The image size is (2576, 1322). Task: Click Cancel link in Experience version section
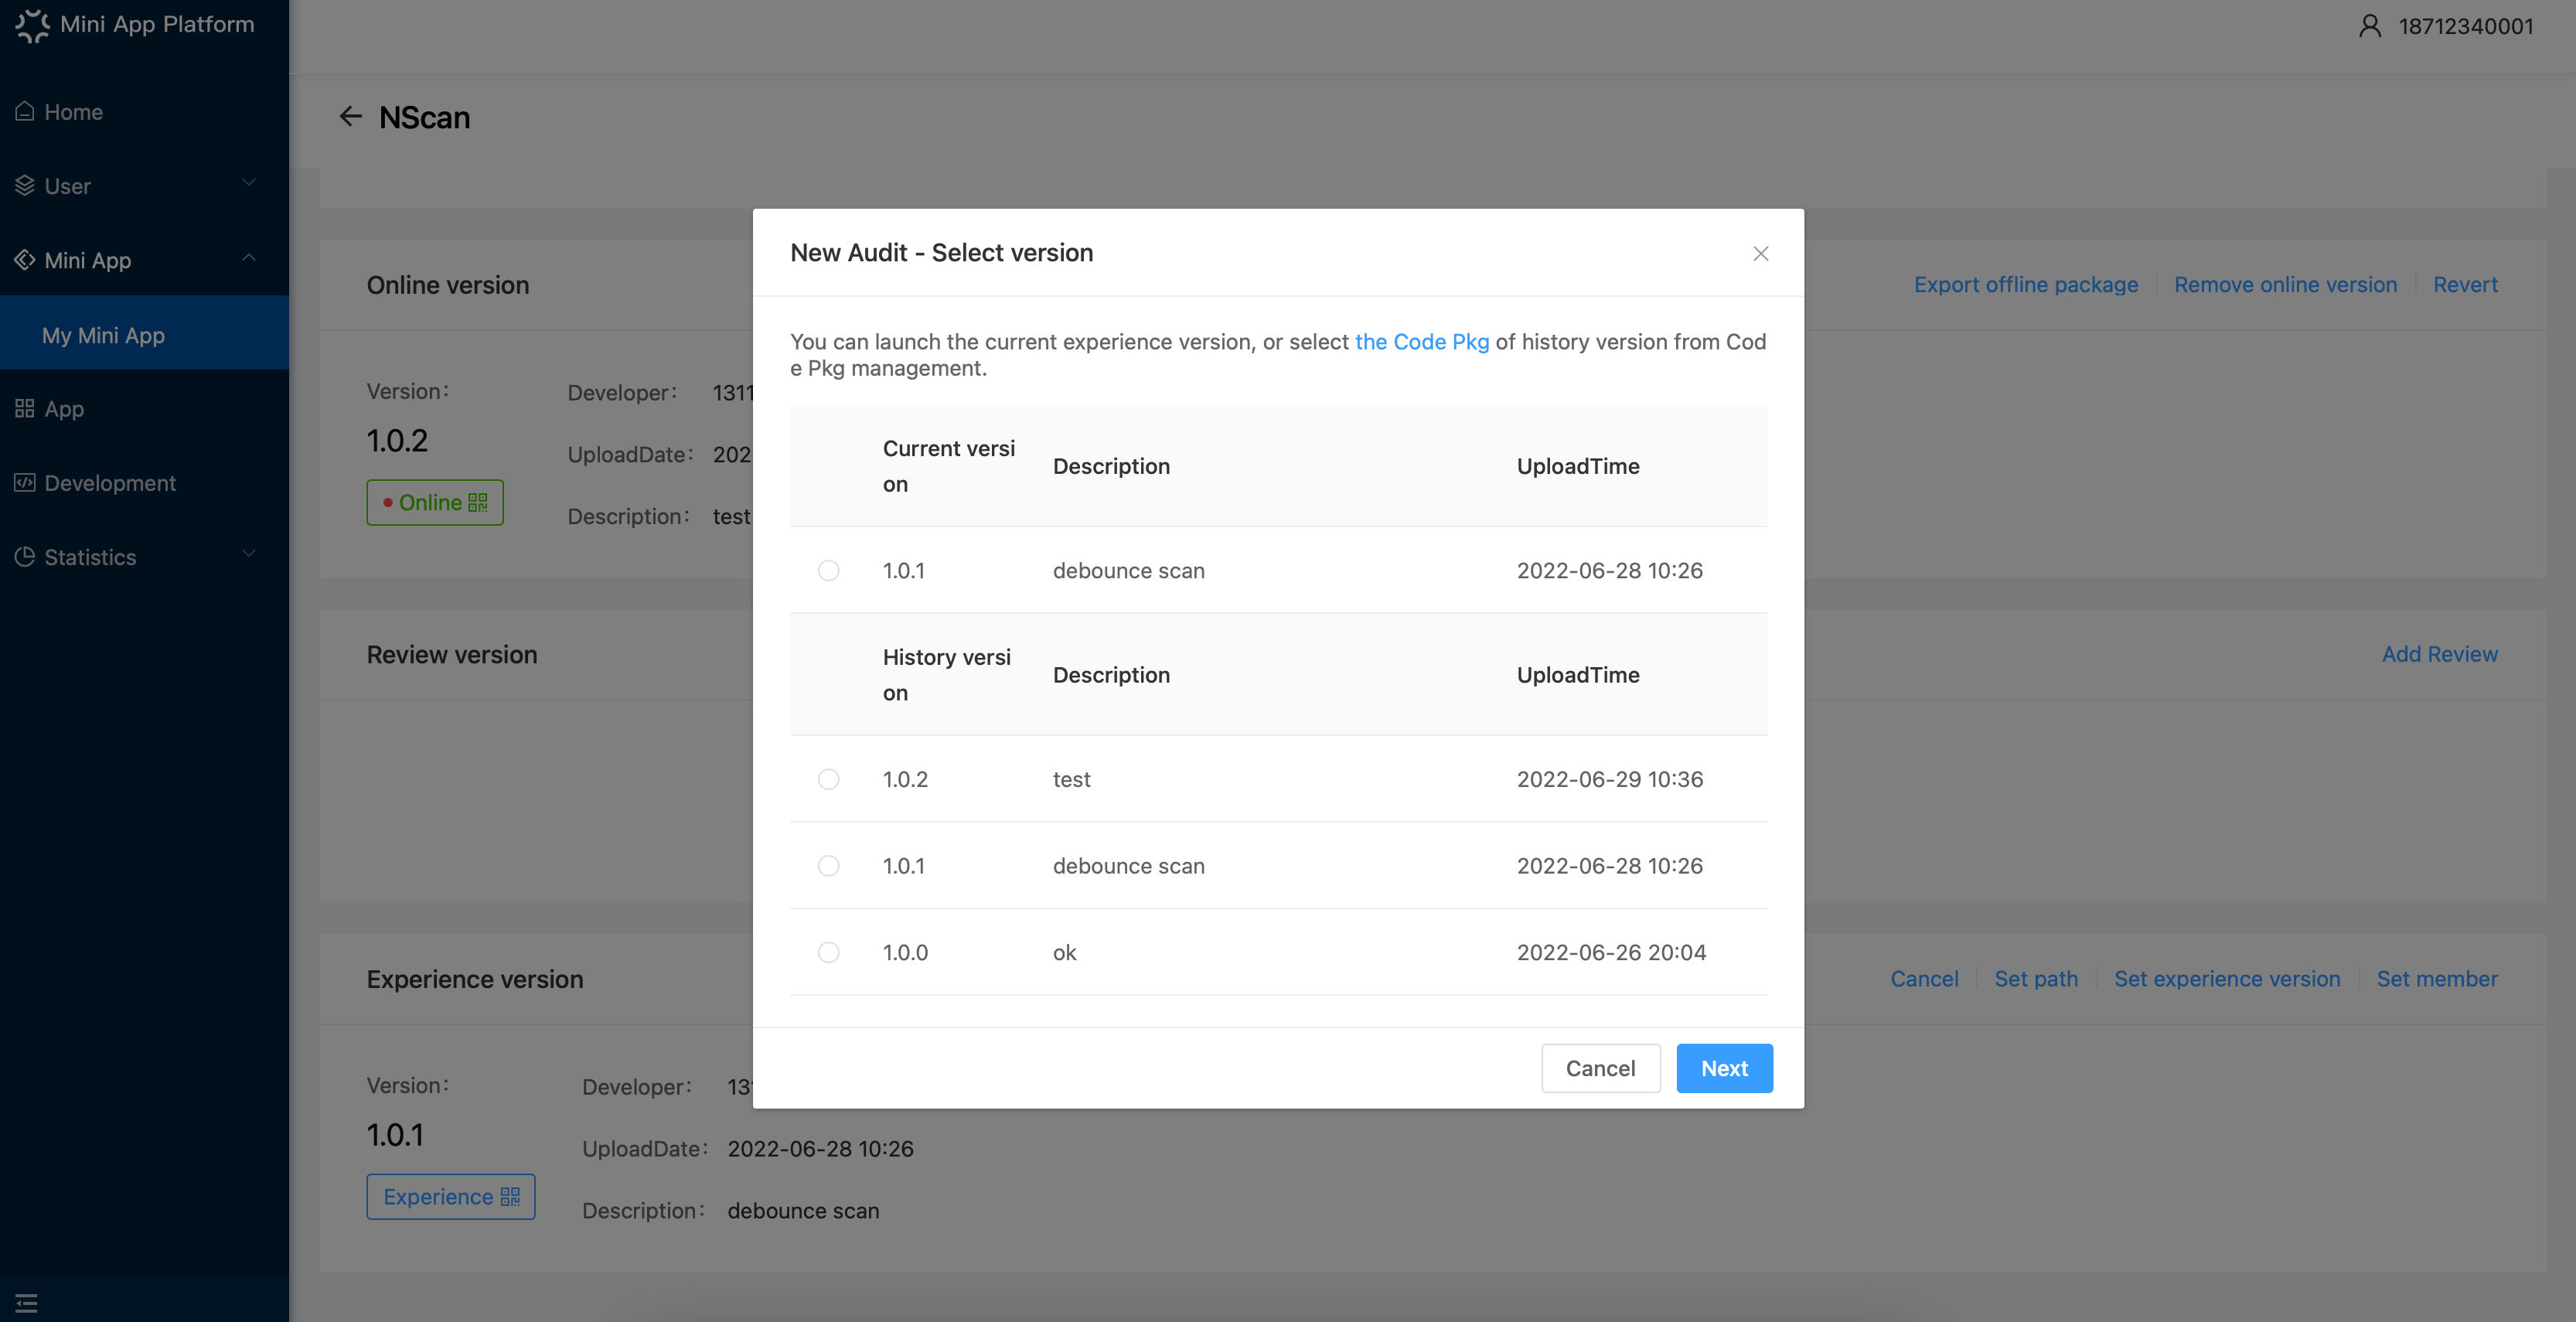pyautogui.click(x=1924, y=978)
